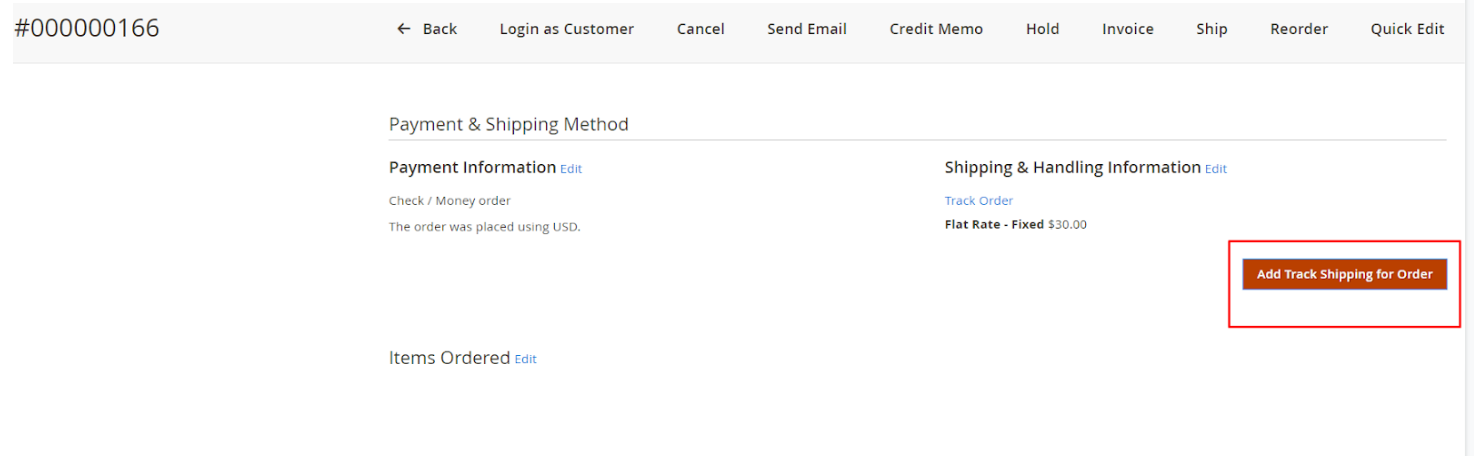Viewport: 1474px width, 456px height.
Task: Click the Payment & Shipping Method heading
Action: tap(508, 124)
